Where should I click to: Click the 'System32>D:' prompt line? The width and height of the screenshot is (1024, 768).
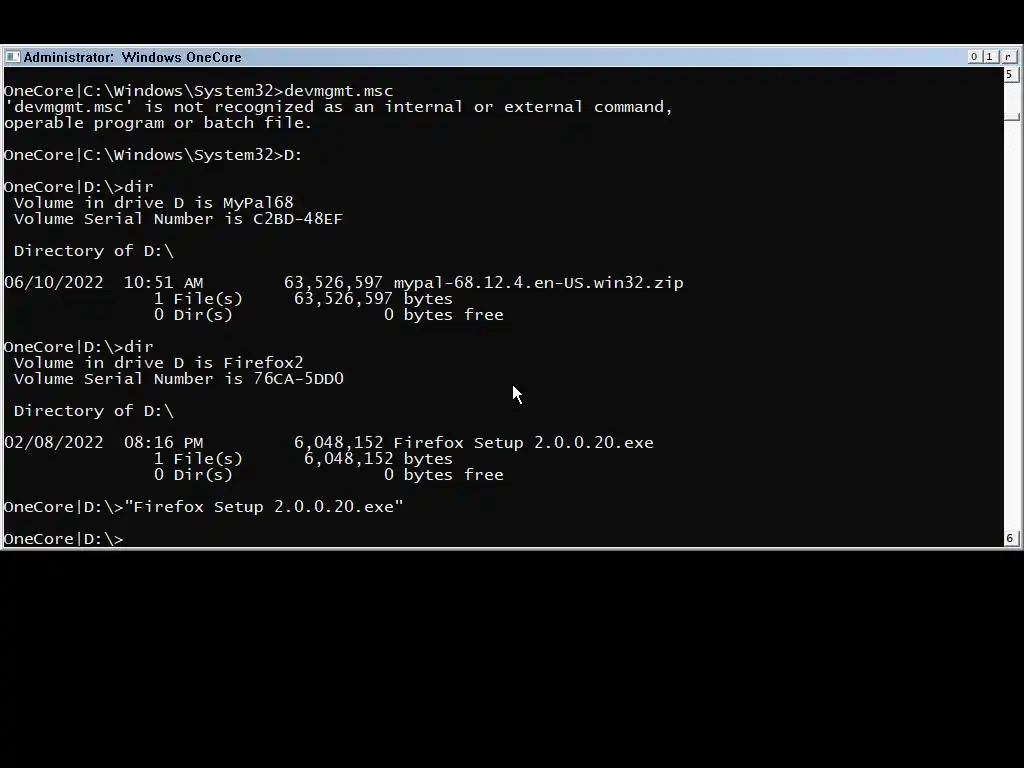(153, 155)
